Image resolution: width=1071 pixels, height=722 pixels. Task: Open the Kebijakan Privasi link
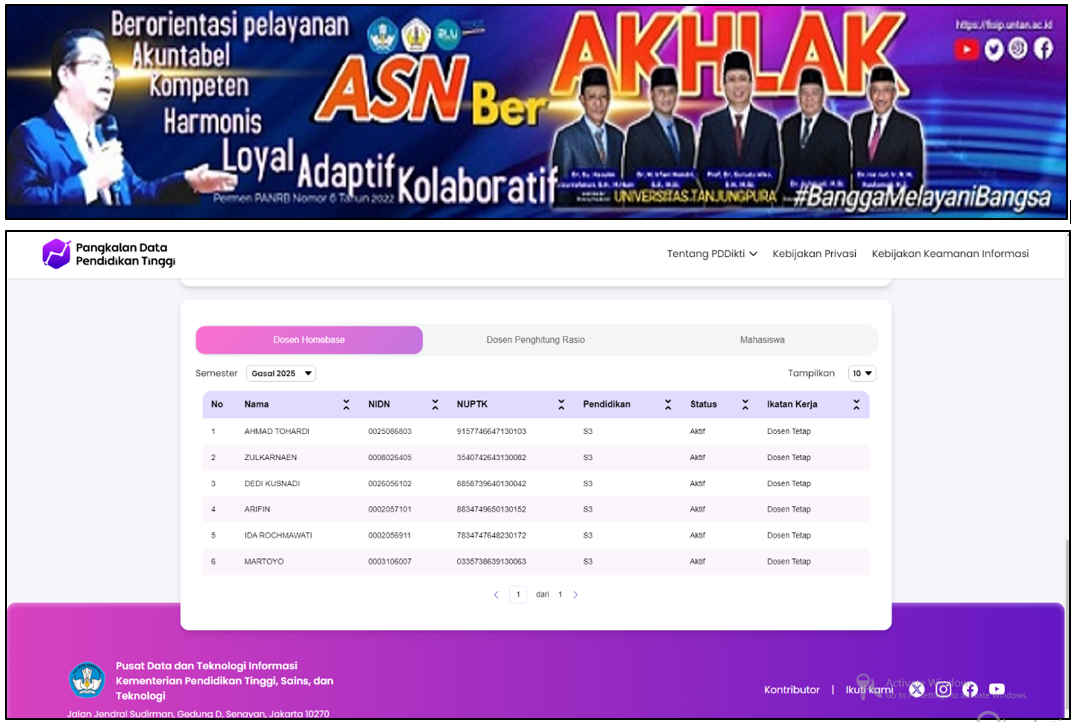[814, 253]
